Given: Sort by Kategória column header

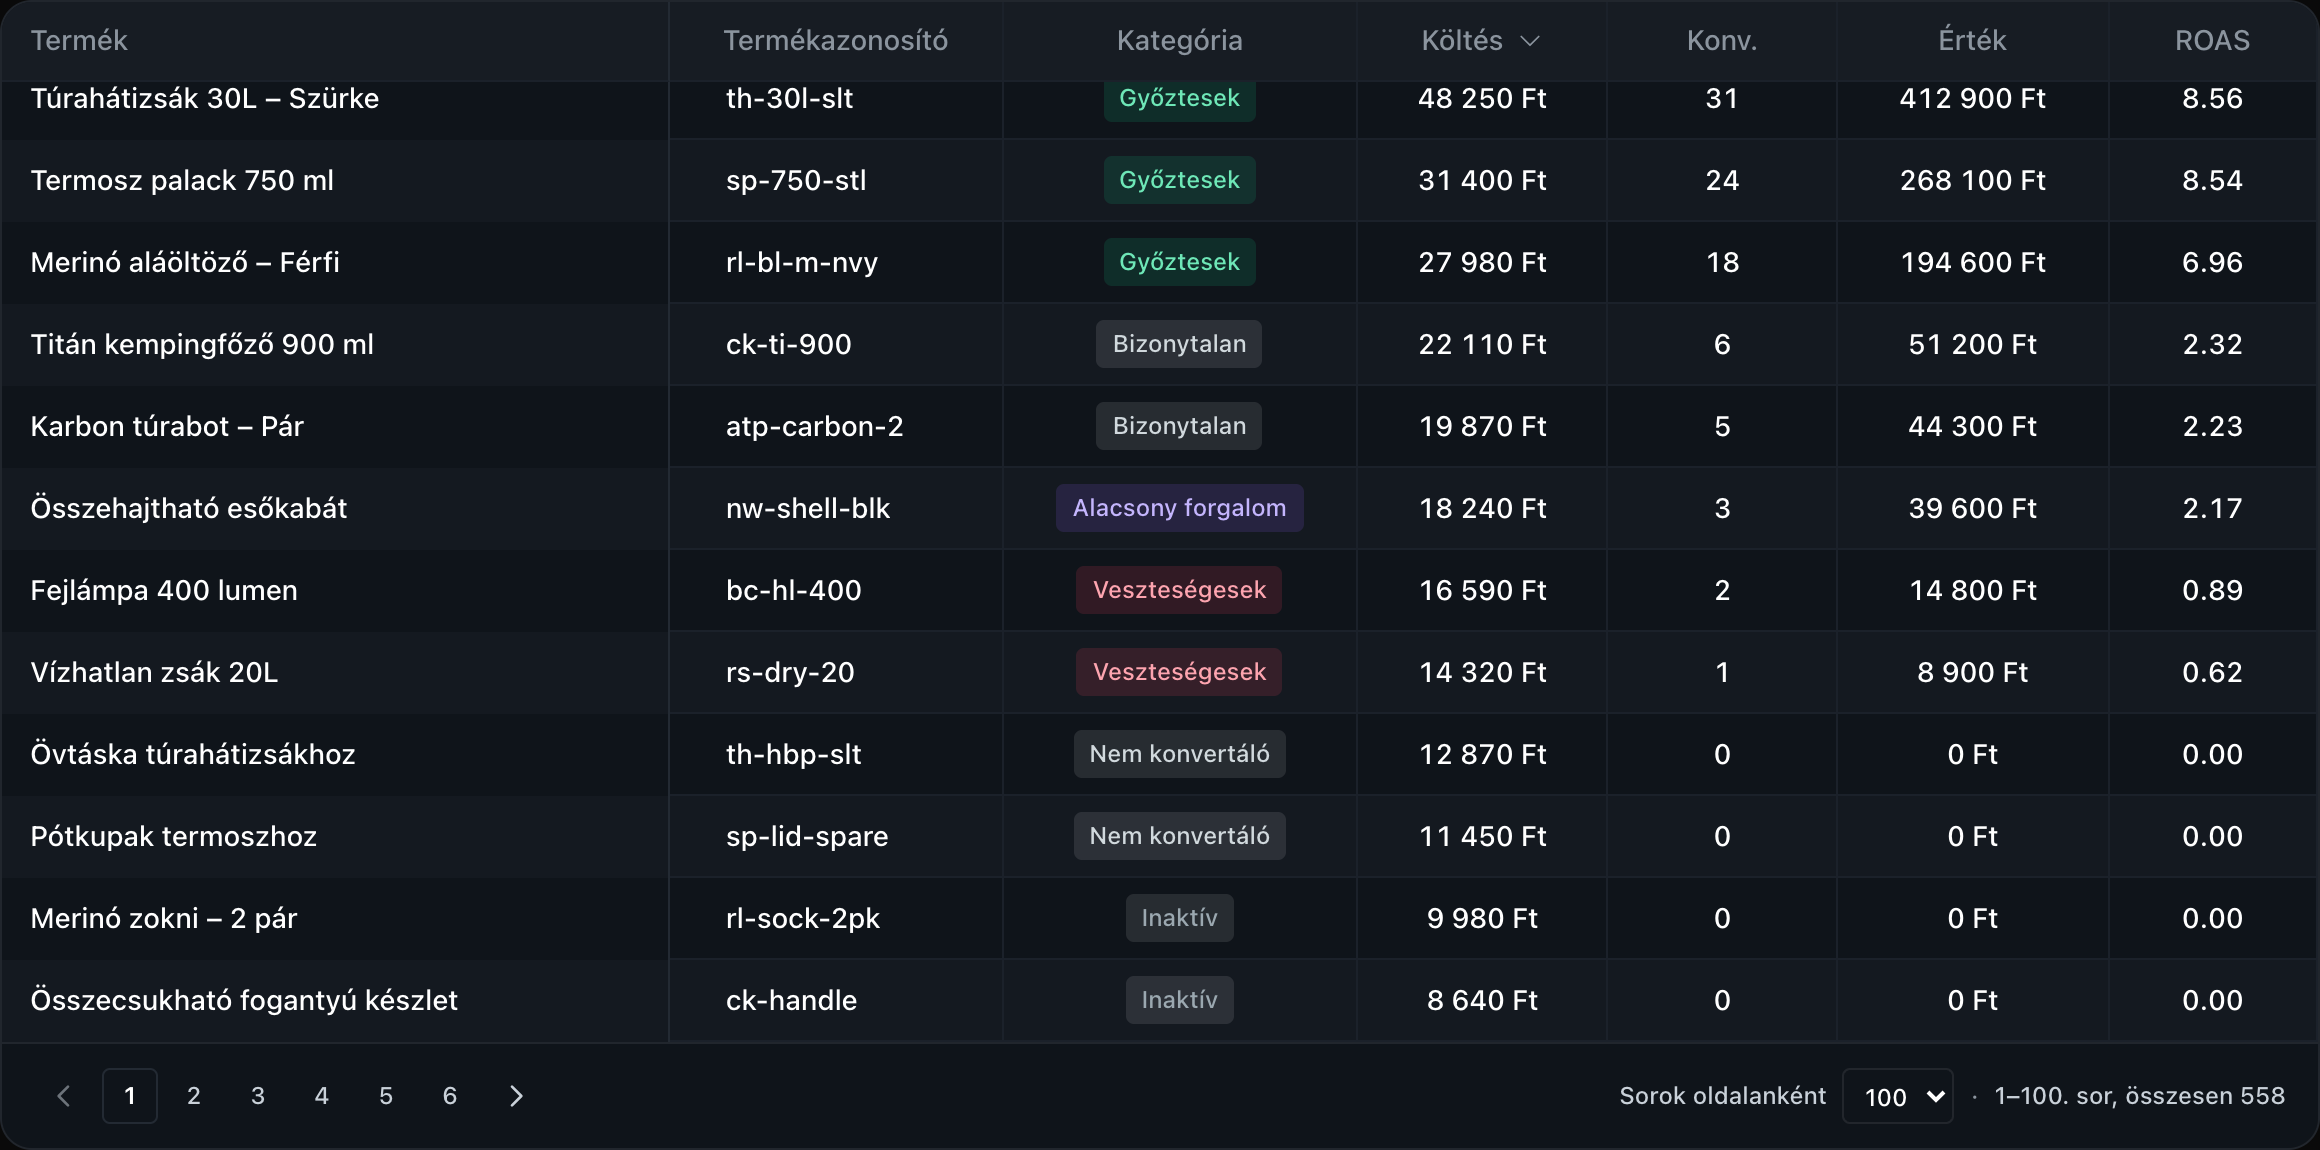Looking at the screenshot, I should [1180, 41].
